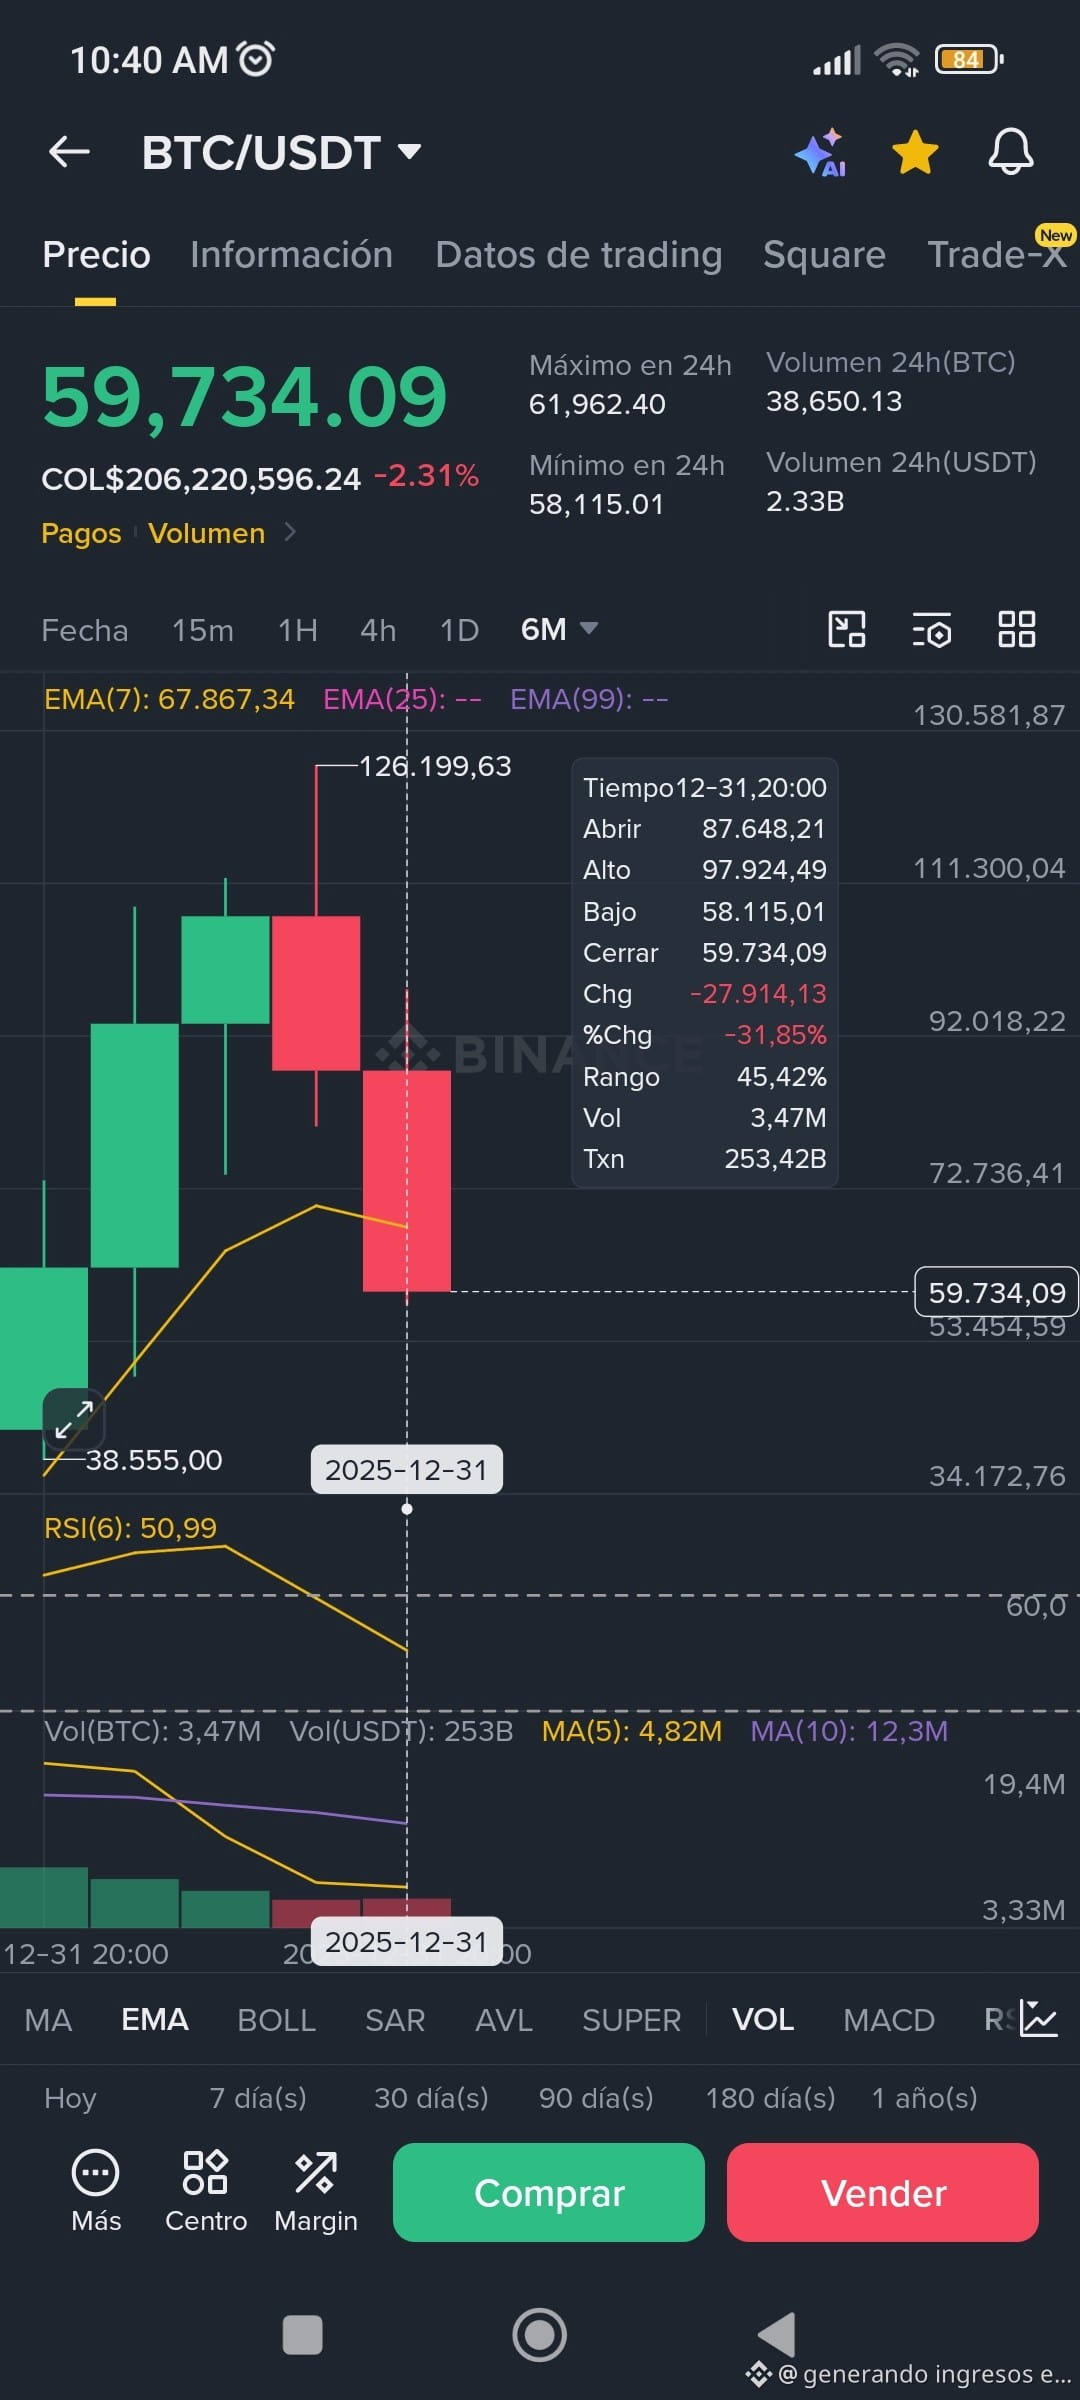Image resolution: width=1080 pixels, height=2400 pixels.
Task: Switch to the Precio tab
Action: click(96, 255)
